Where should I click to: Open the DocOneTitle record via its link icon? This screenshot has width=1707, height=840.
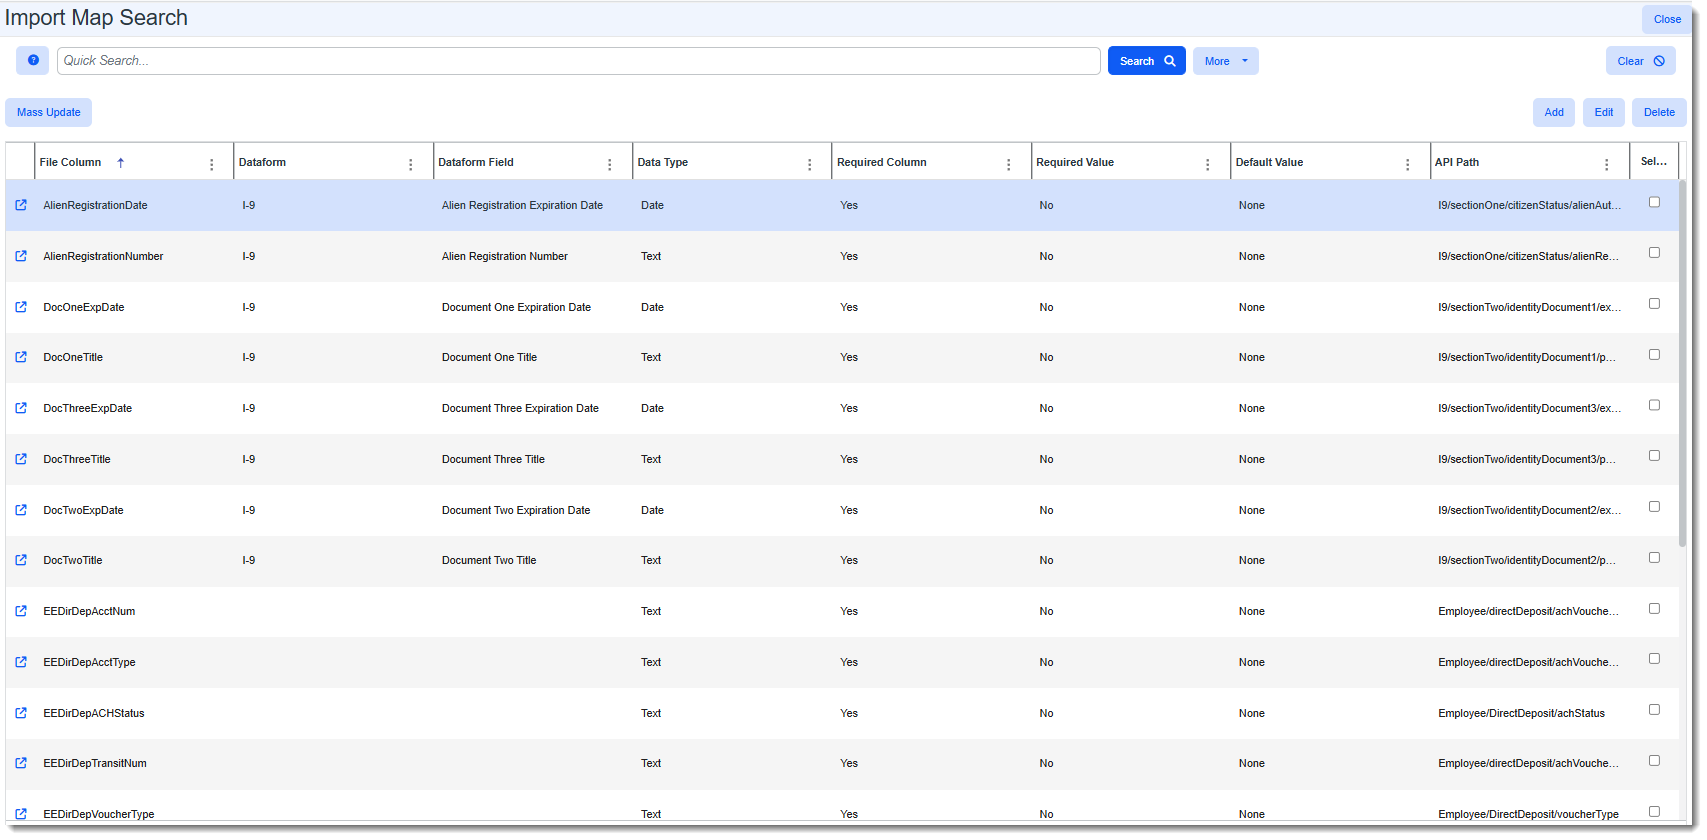pos(21,357)
